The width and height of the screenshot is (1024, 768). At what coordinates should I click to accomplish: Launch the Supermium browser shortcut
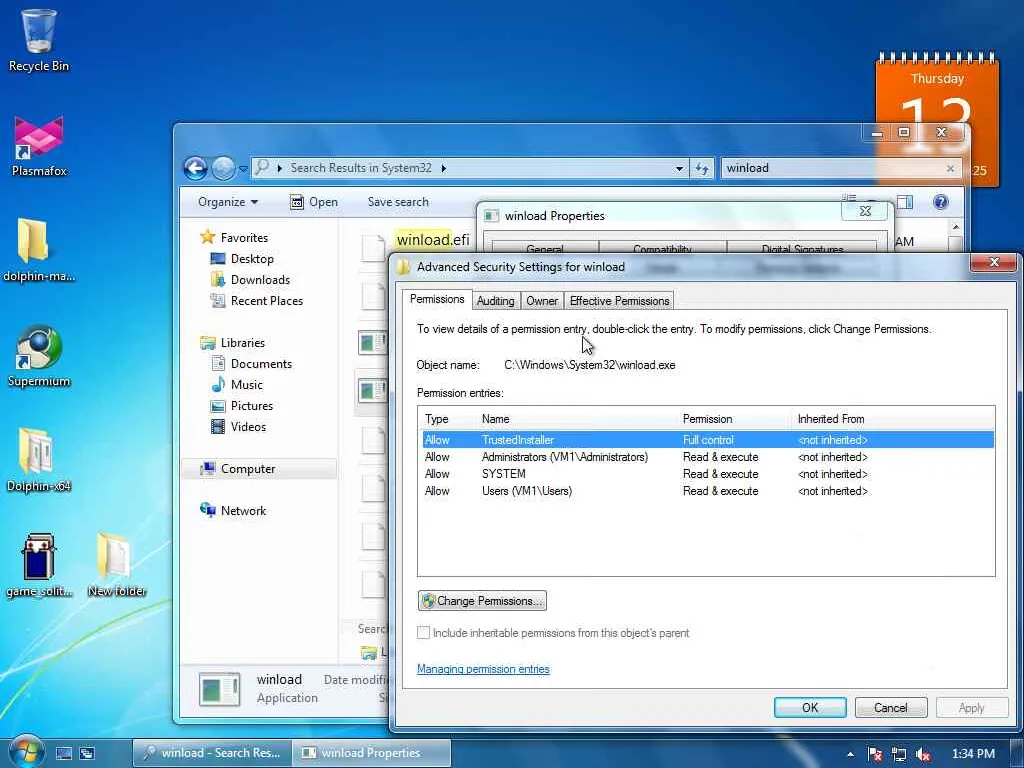tap(39, 356)
